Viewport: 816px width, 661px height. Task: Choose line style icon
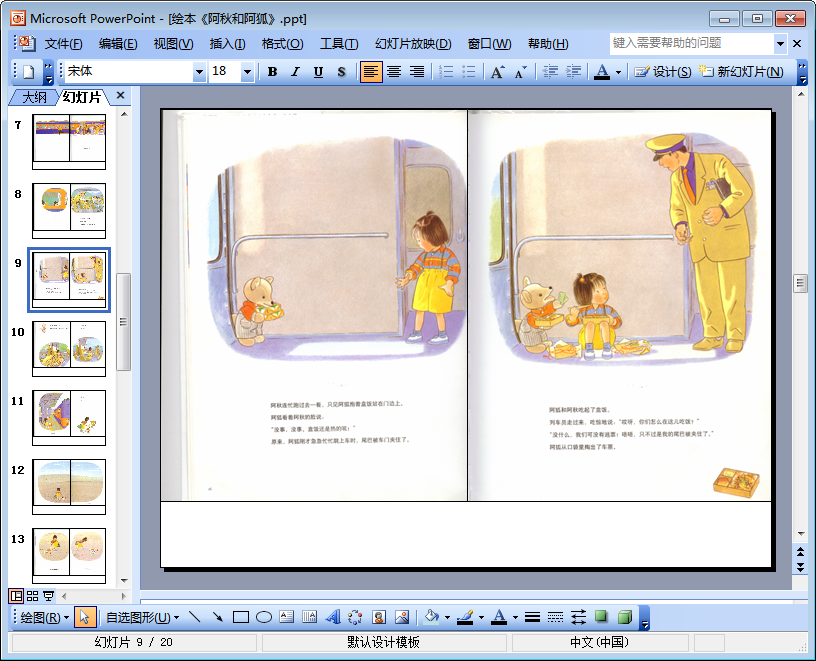coord(532,618)
